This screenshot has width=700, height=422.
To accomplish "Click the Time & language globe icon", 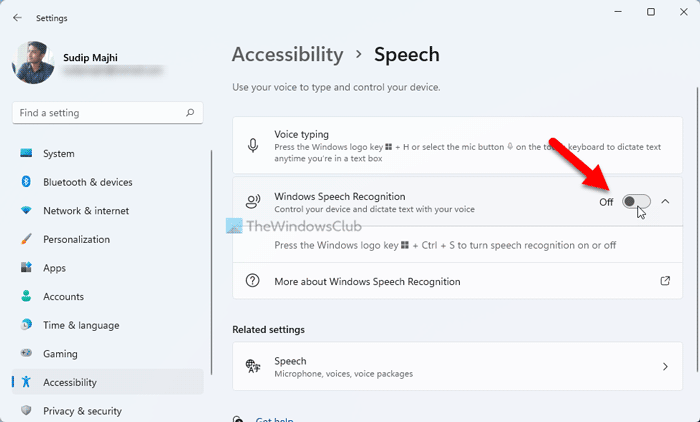I will [x=26, y=325].
